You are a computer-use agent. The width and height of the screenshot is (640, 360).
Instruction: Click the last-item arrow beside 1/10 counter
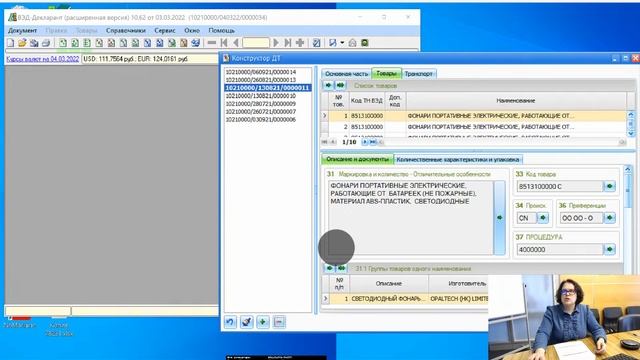click(x=373, y=142)
